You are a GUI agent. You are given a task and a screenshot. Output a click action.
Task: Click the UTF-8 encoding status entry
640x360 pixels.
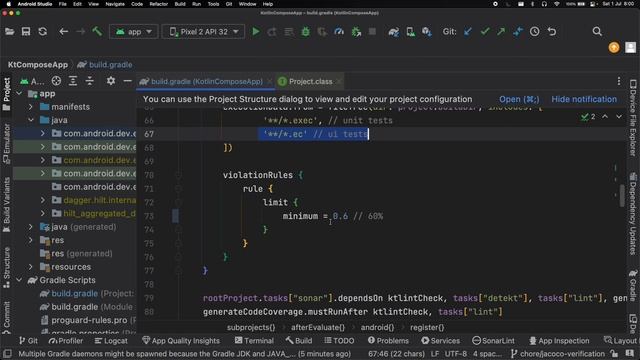point(456,354)
